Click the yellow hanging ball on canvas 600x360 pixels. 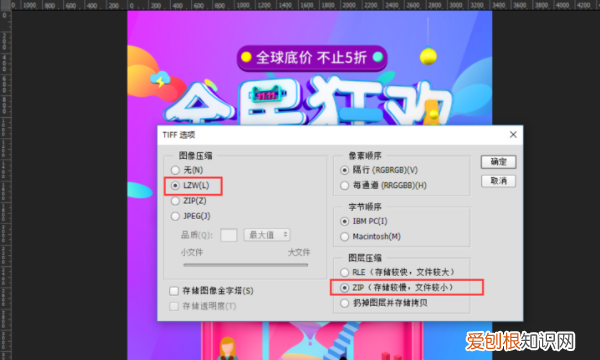point(428,56)
